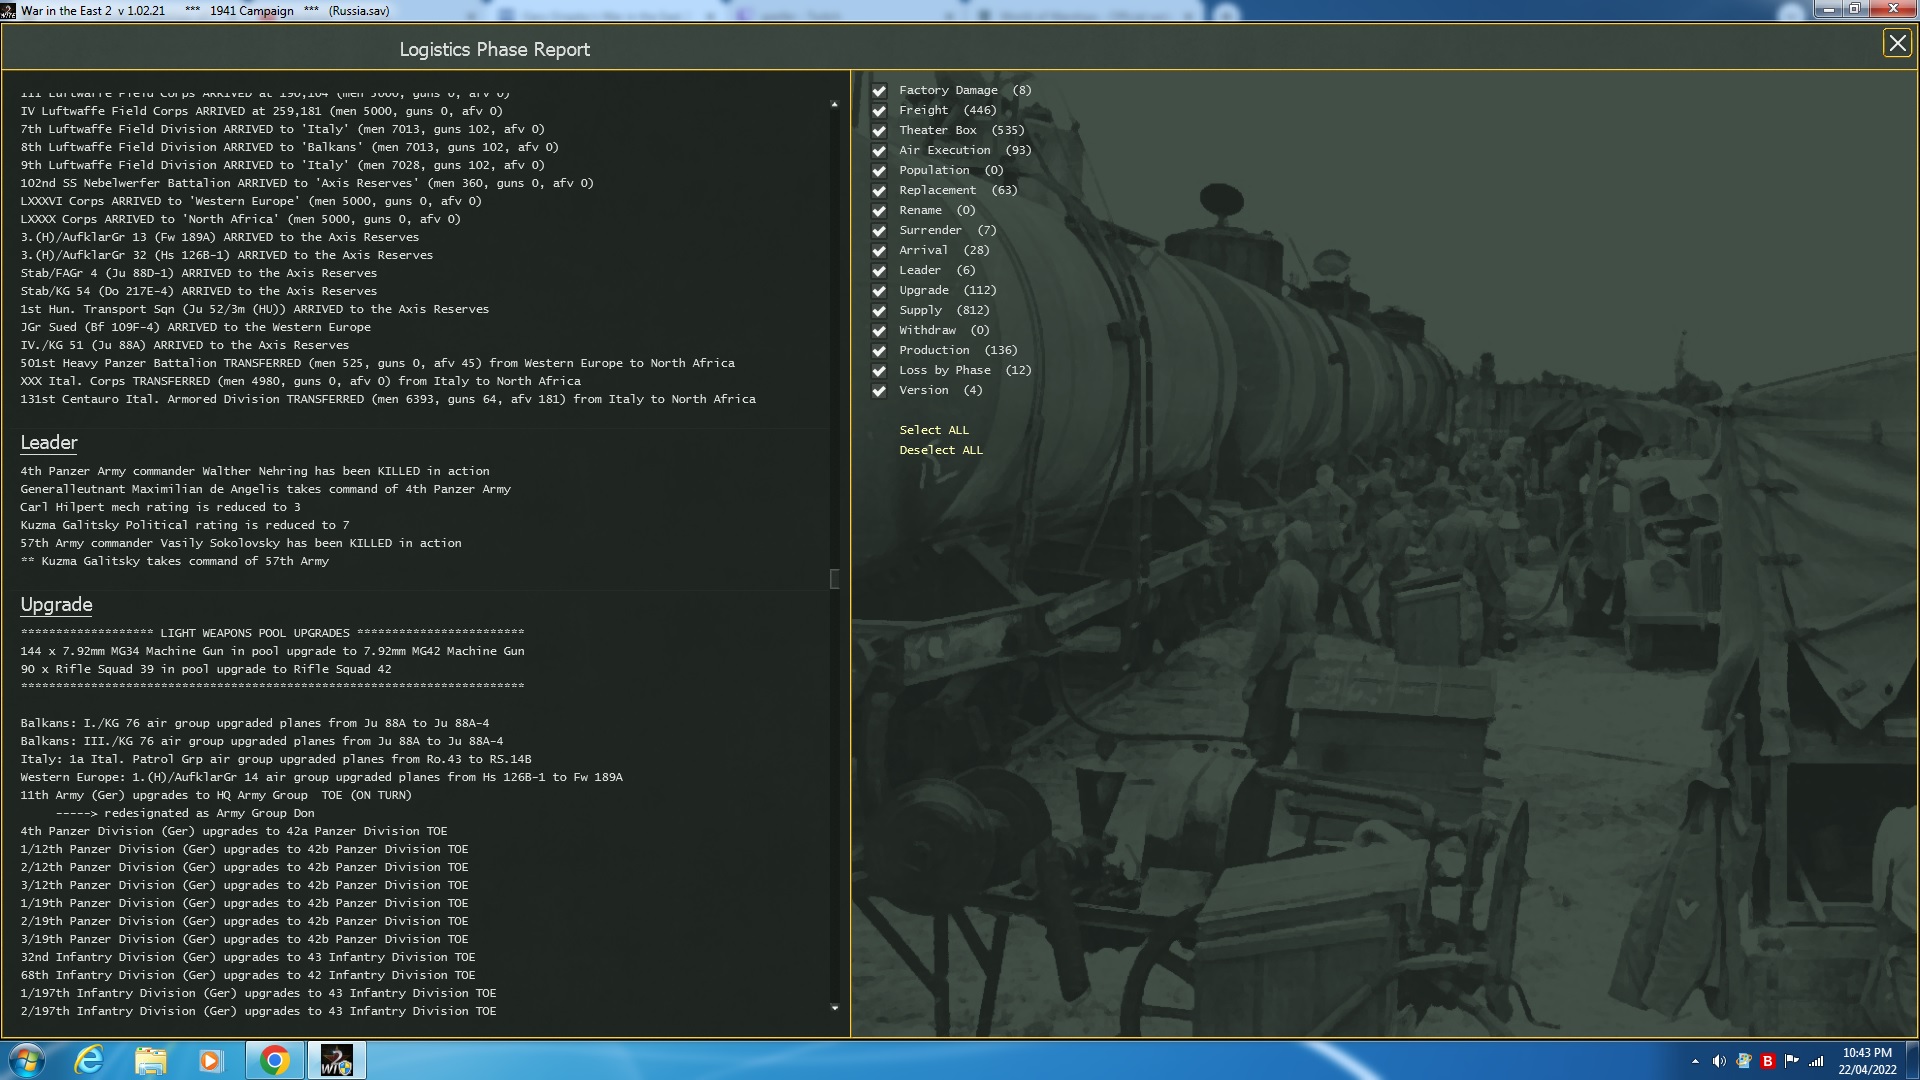
Task: Click the Upgrade section heading
Action: 56,605
